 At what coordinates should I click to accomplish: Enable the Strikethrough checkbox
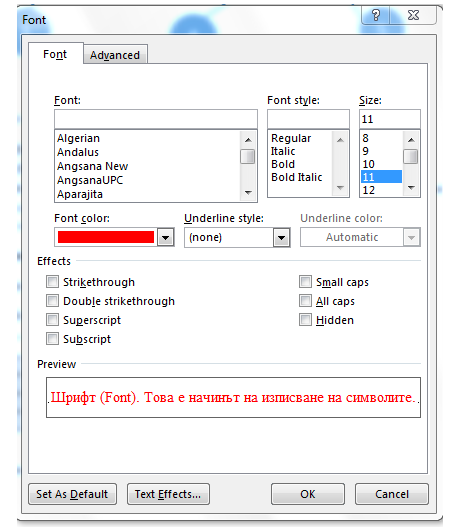click(52, 282)
